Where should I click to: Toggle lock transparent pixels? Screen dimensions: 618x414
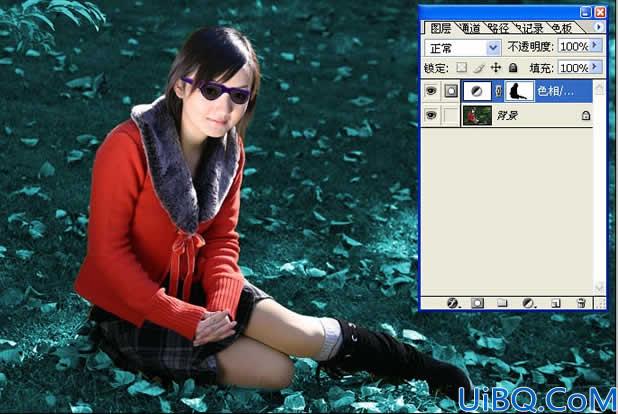tap(462, 68)
